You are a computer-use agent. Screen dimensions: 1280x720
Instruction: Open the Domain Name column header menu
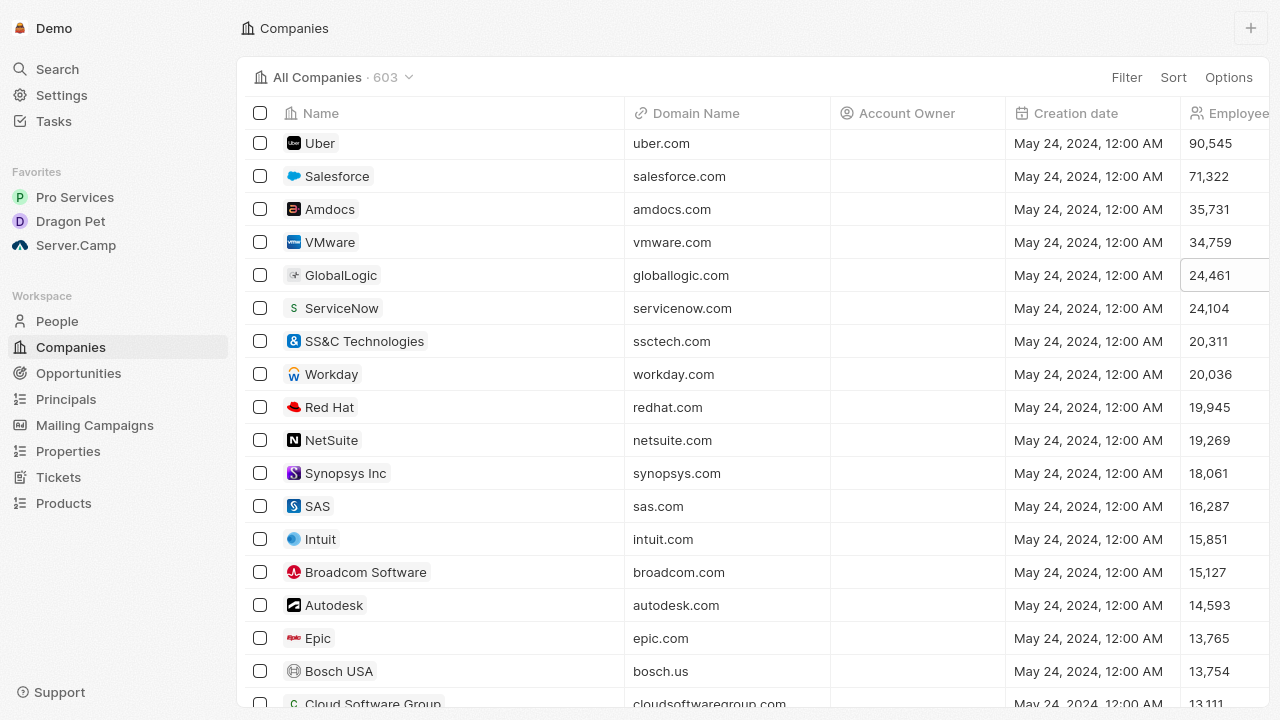click(x=727, y=113)
